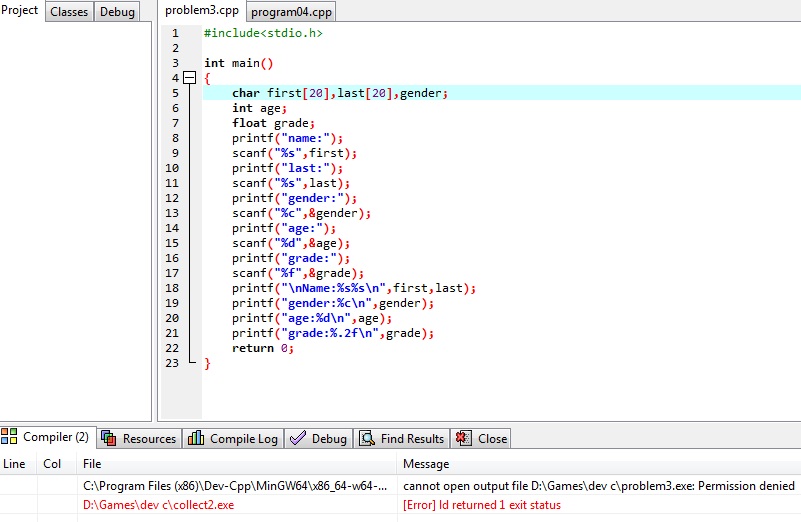
Task: Click the Message column header
Action: point(599,464)
